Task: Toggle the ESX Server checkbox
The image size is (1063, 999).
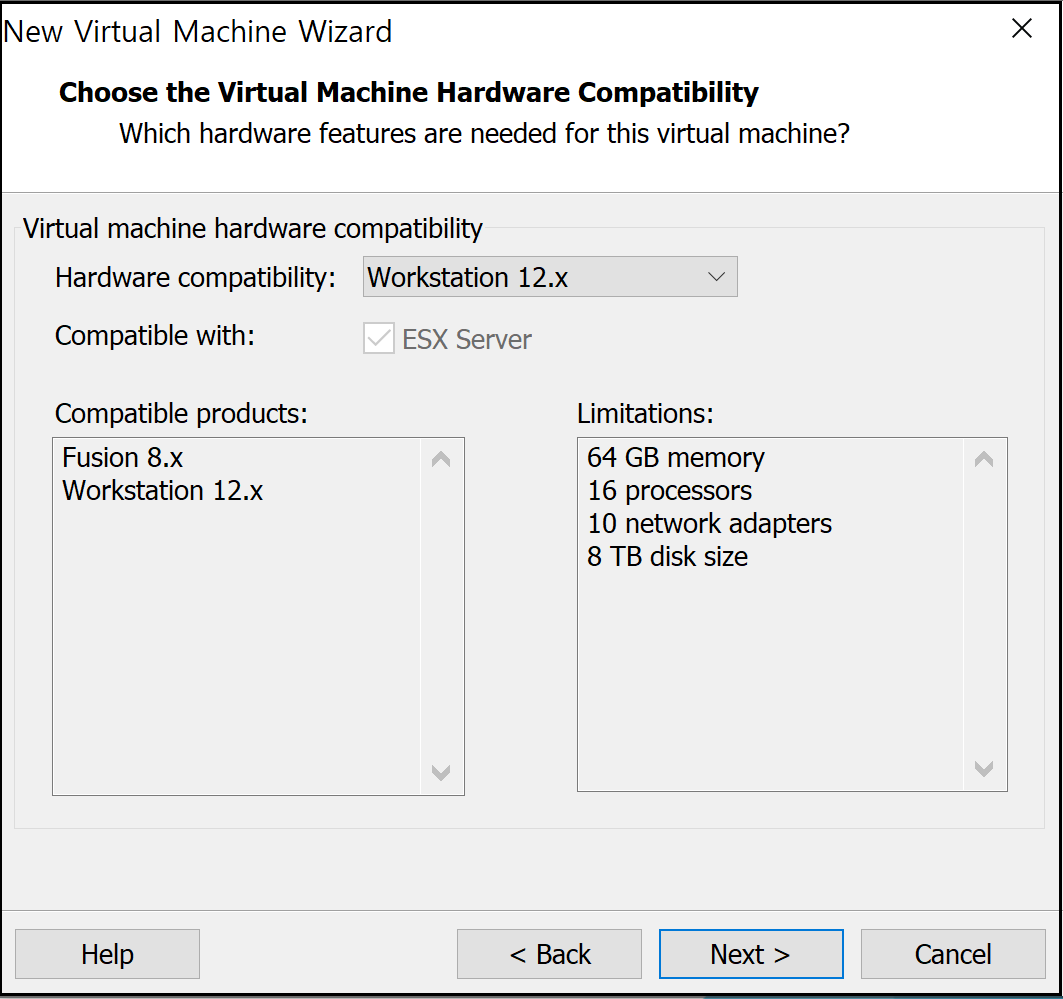Action: pos(378,338)
